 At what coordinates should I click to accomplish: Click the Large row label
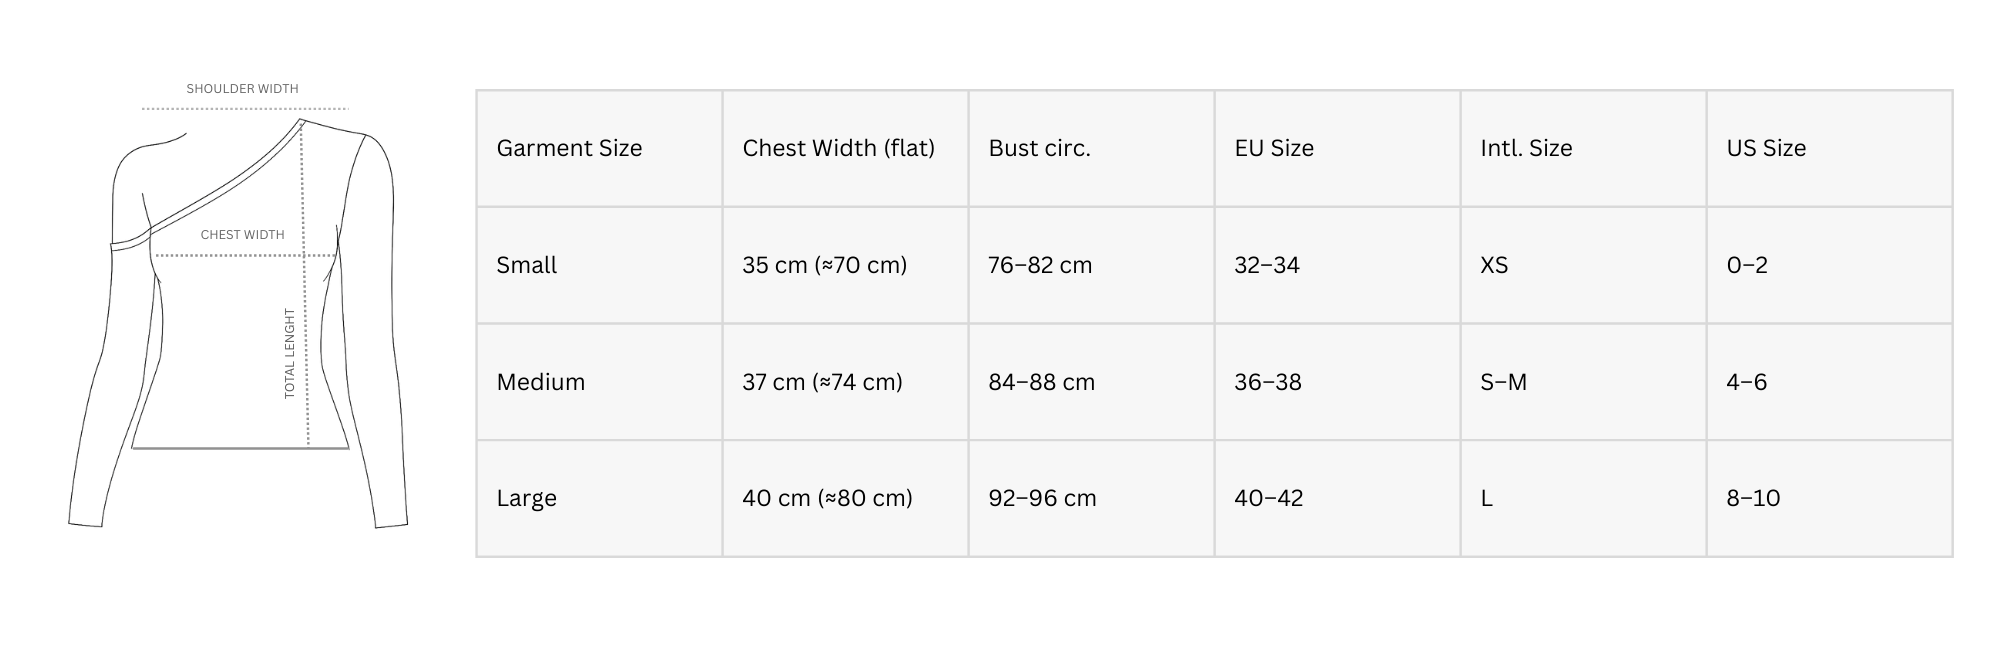527,498
